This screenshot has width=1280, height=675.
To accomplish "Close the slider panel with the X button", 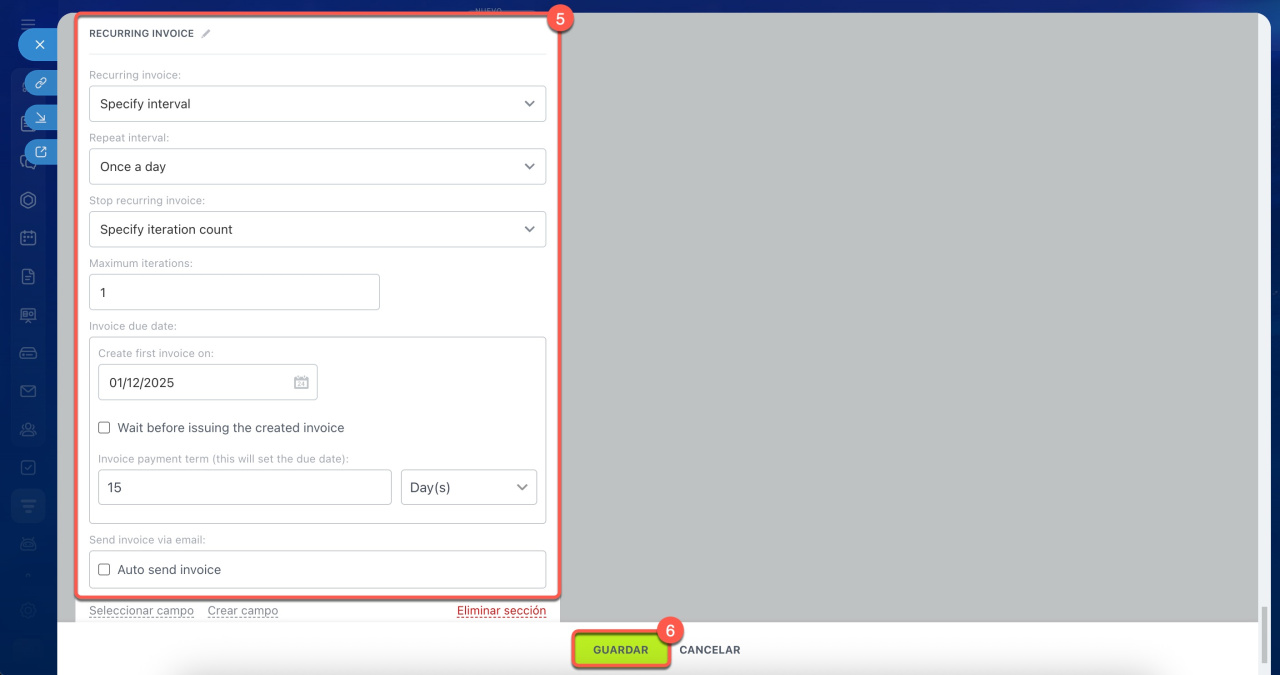I will tap(40, 45).
